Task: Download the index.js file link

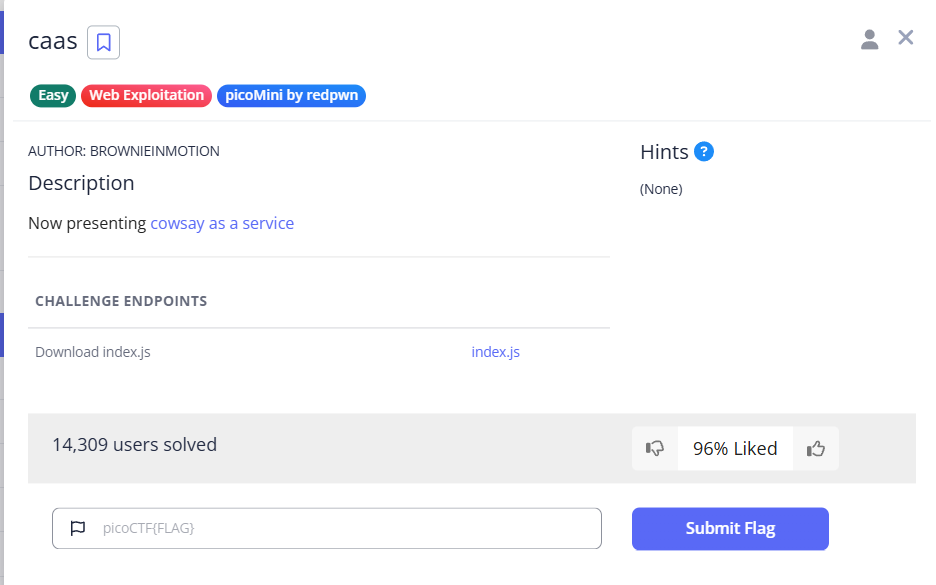Action: point(495,352)
